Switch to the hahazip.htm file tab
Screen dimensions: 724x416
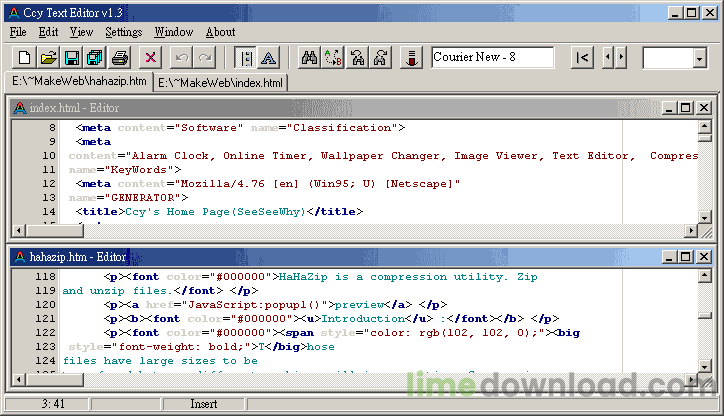coord(79,81)
